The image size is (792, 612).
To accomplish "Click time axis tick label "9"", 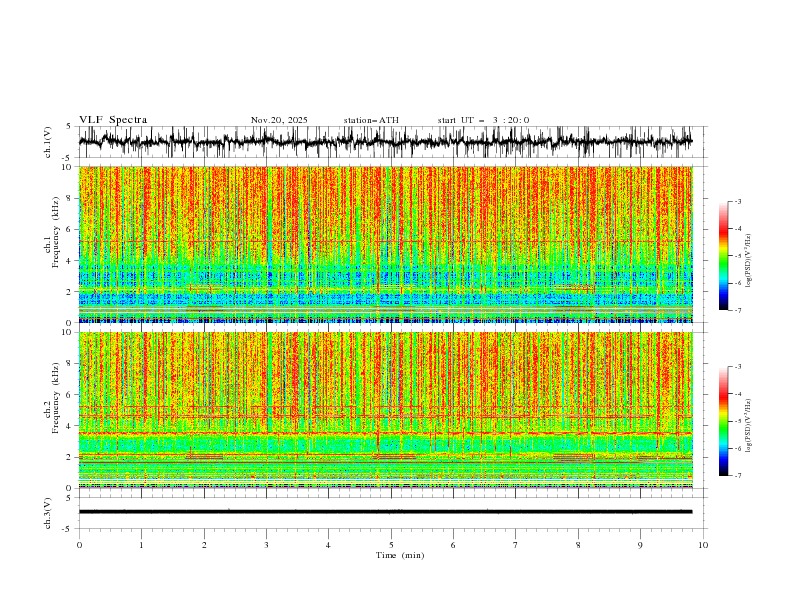I will pos(640,545).
